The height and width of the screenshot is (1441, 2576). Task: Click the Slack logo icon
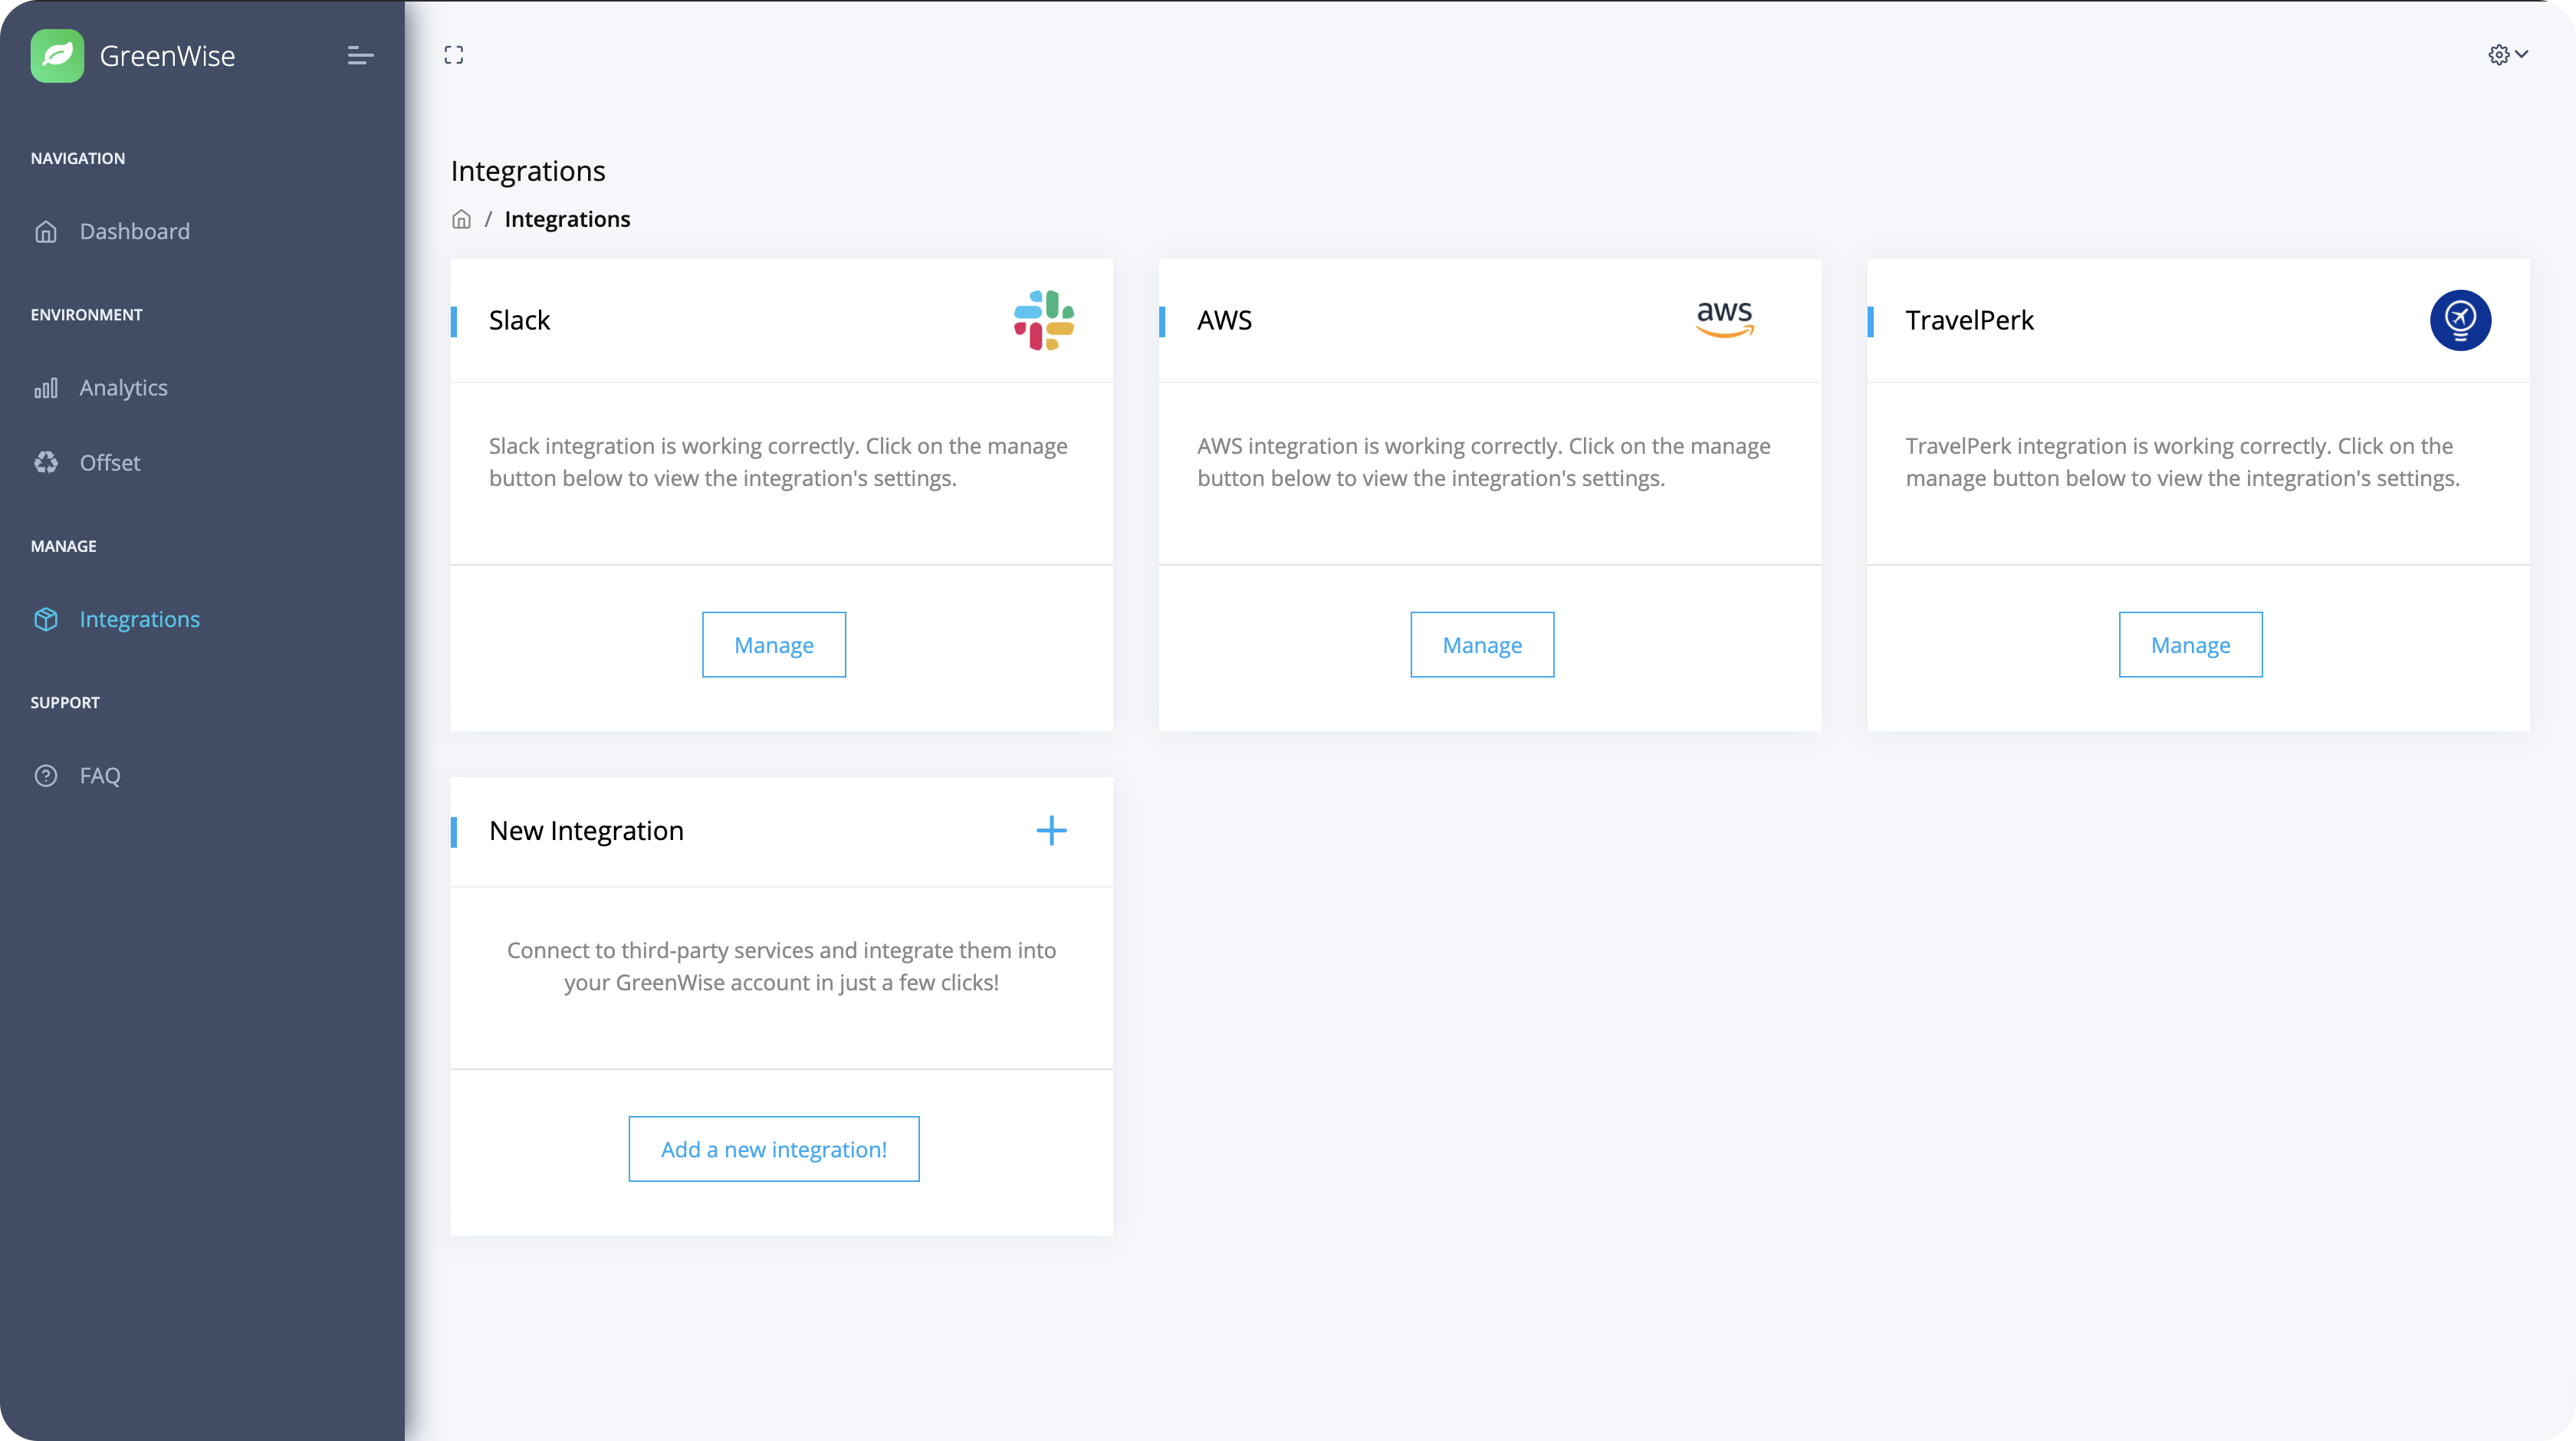coord(1044,320)
